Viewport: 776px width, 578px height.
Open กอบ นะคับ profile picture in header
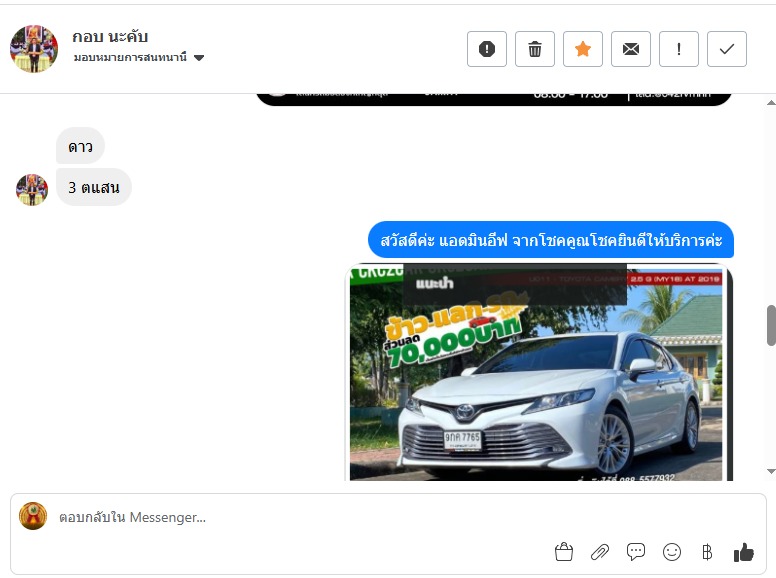click(34, 49)
